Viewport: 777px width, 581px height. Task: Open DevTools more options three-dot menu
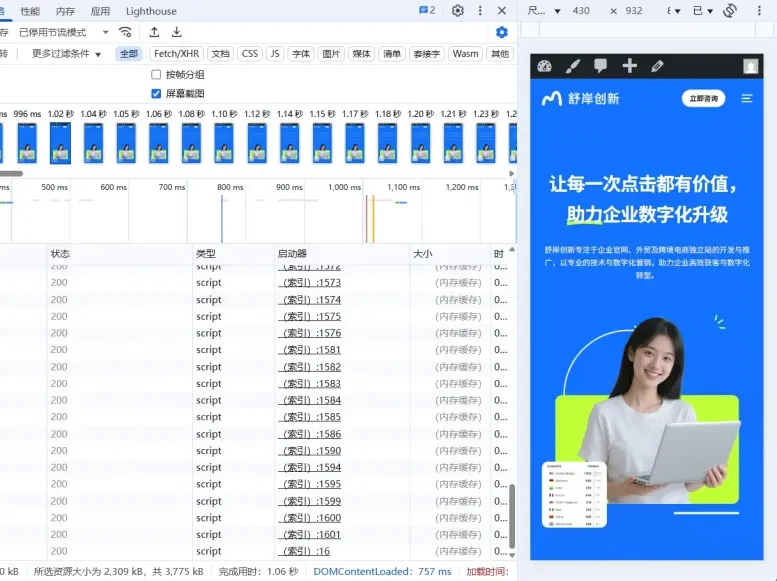[481, 11]
